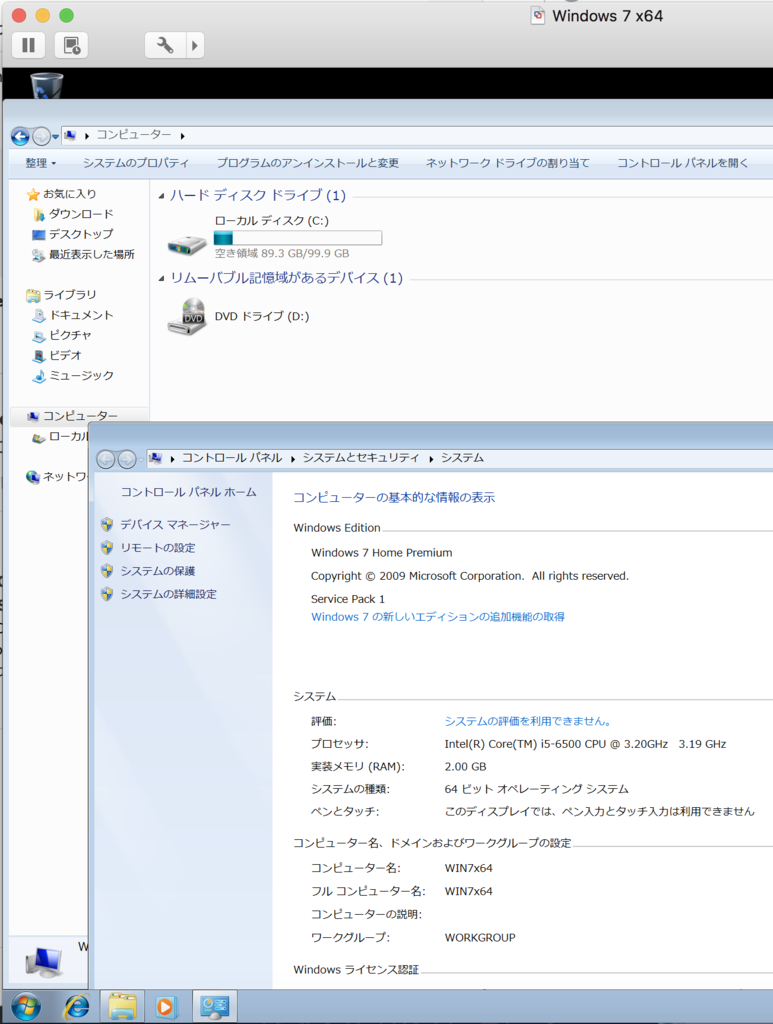Open the Recycle Bin on desktop

46,86
